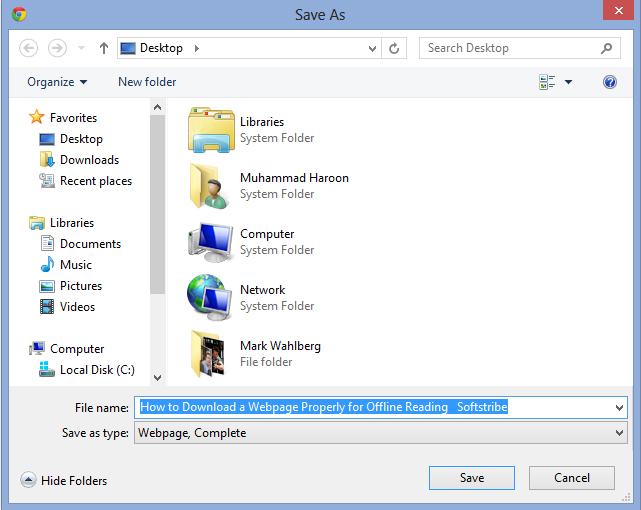Select Desktop under Favorites
Viewport: 641px width, 510px height.
click(71, 139)
